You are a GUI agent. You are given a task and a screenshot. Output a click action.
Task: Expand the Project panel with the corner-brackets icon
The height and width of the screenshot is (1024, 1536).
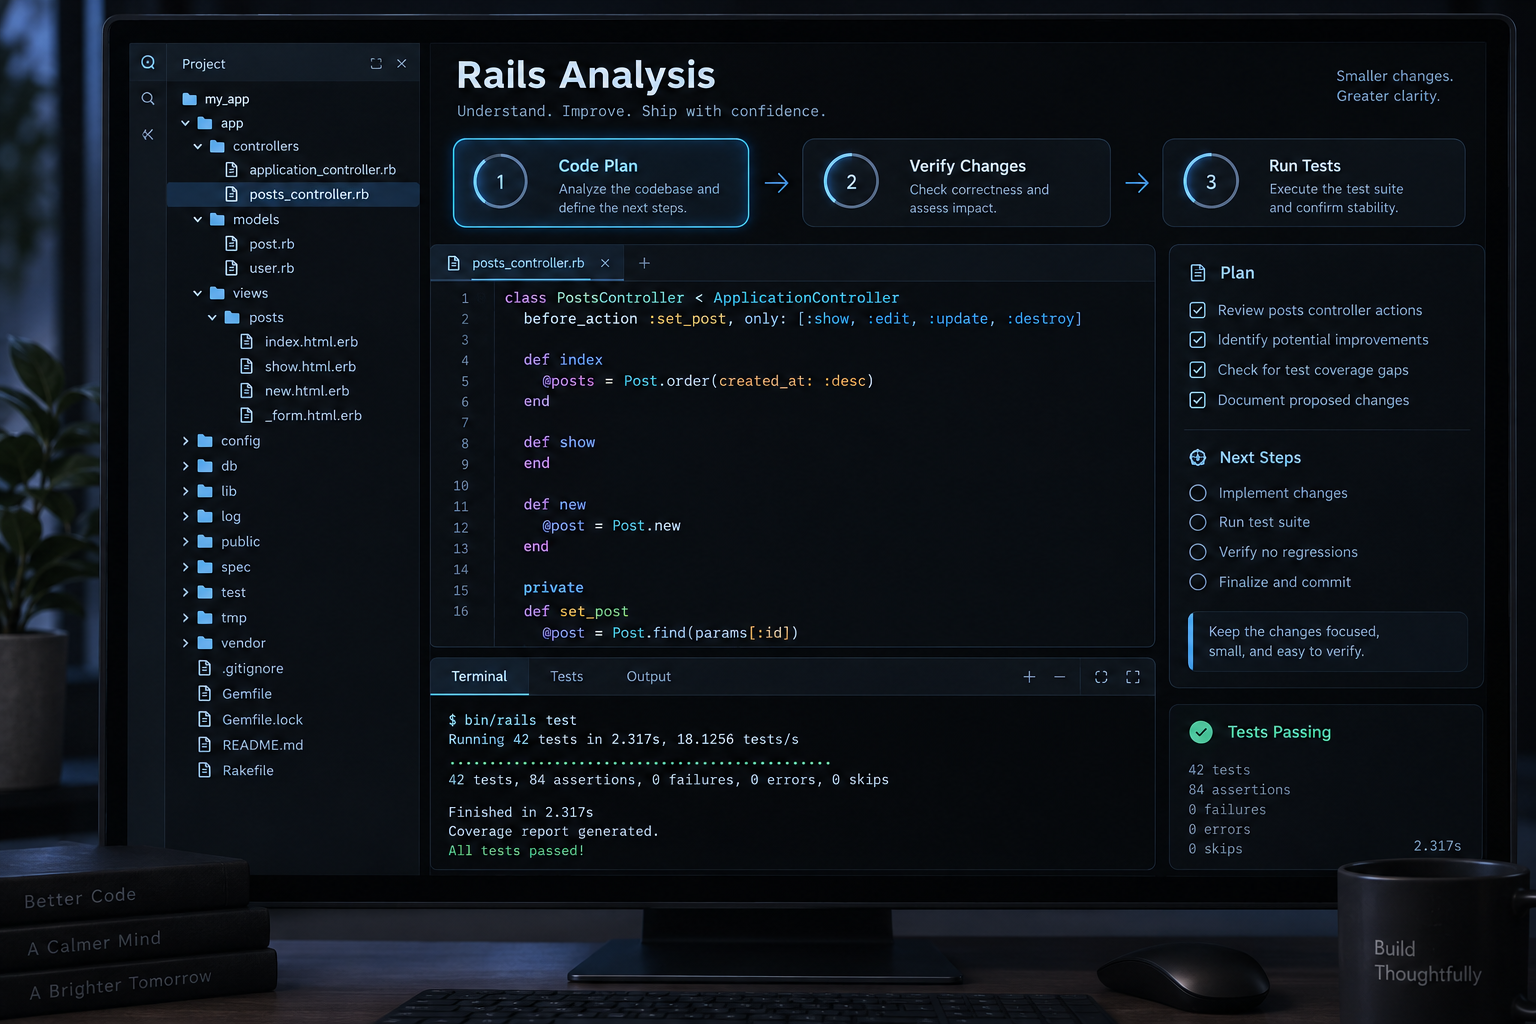click(x=376, y=63)
